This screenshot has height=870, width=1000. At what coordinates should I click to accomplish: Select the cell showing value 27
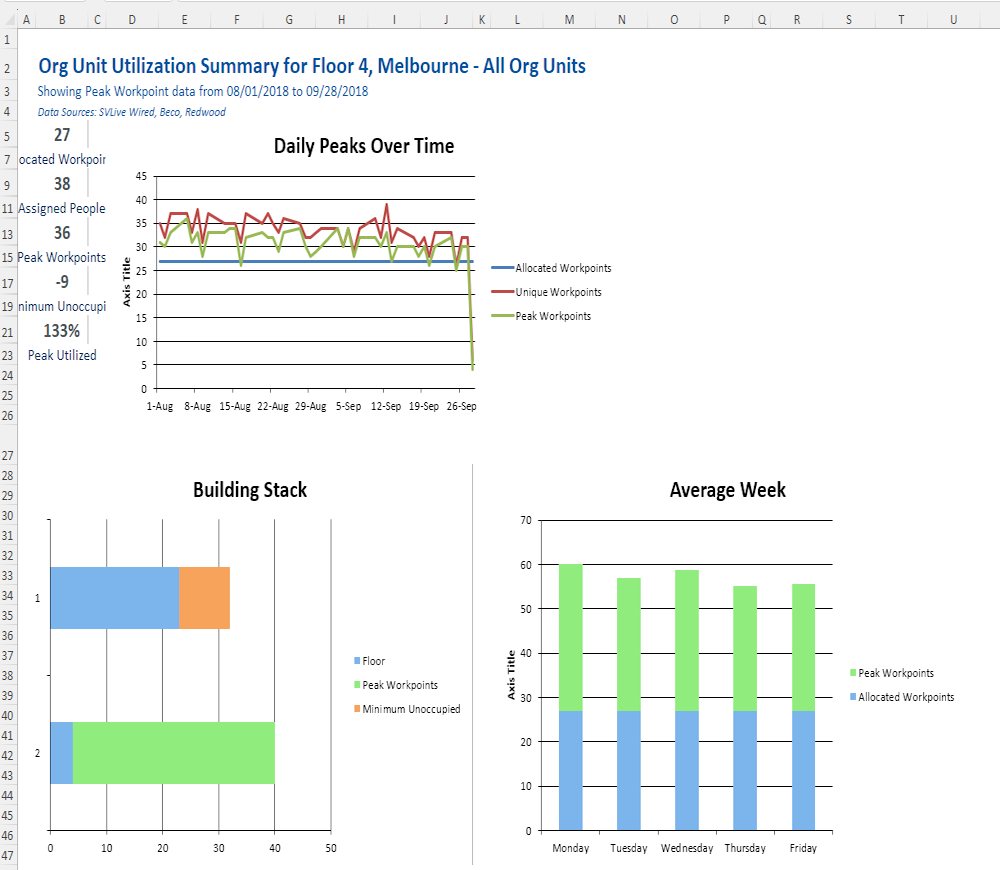point(62,135)
